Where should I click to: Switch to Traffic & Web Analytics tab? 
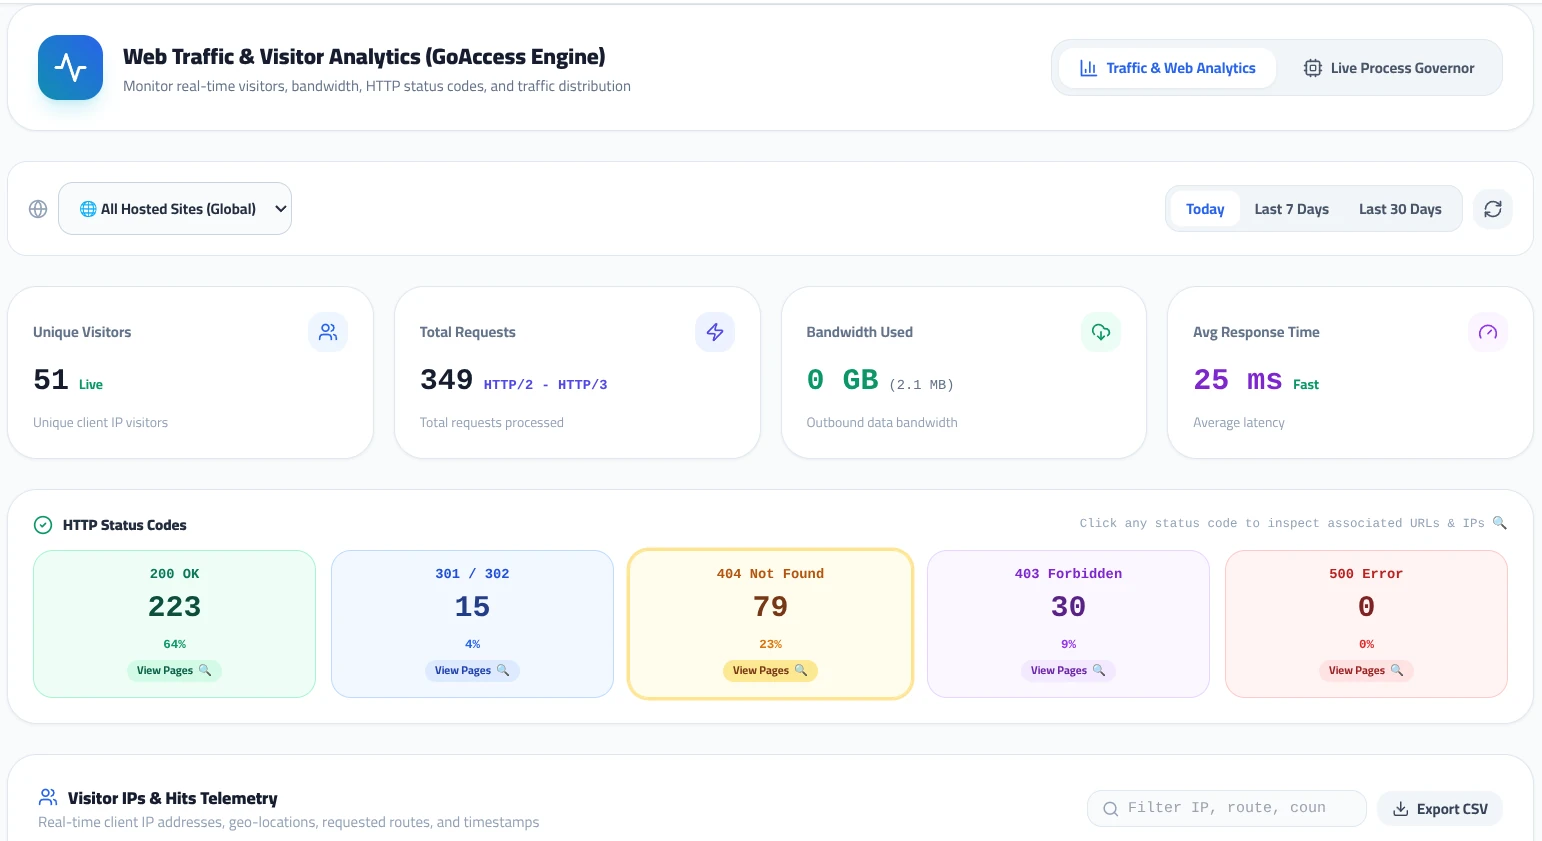(1167, 68)
